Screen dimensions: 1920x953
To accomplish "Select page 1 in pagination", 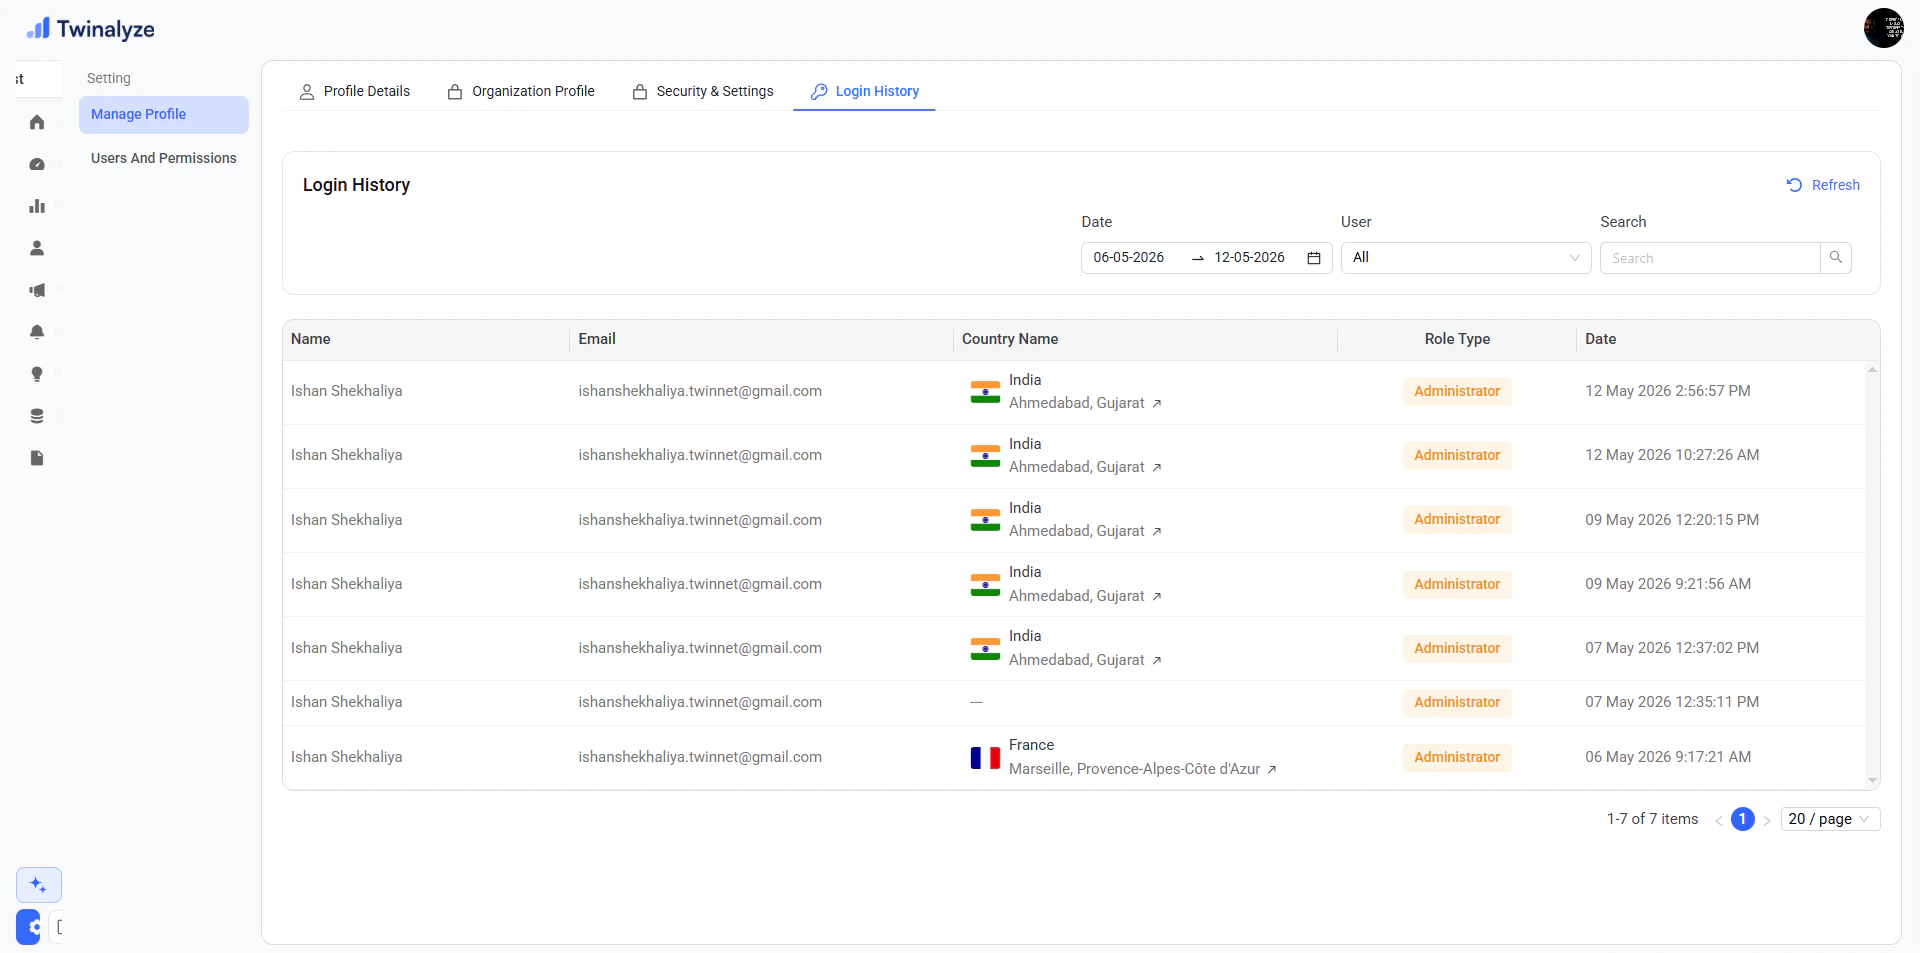I will click(1743, 819).
